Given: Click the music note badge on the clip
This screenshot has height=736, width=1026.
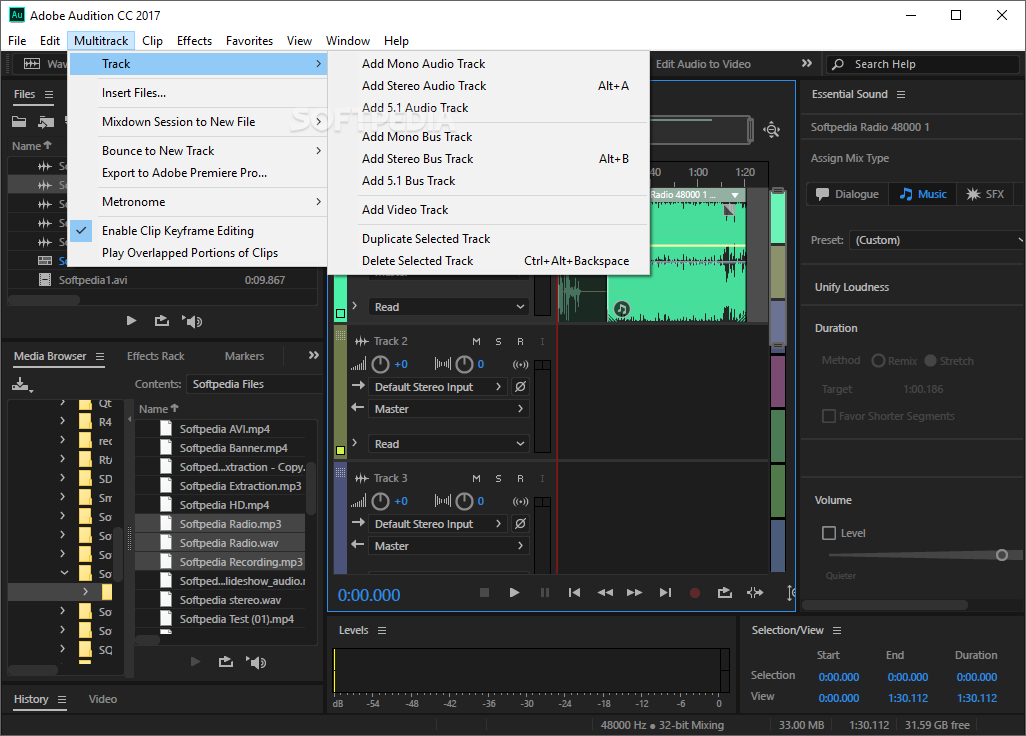Looking at the screenshot, I should [x=622, y=309].
